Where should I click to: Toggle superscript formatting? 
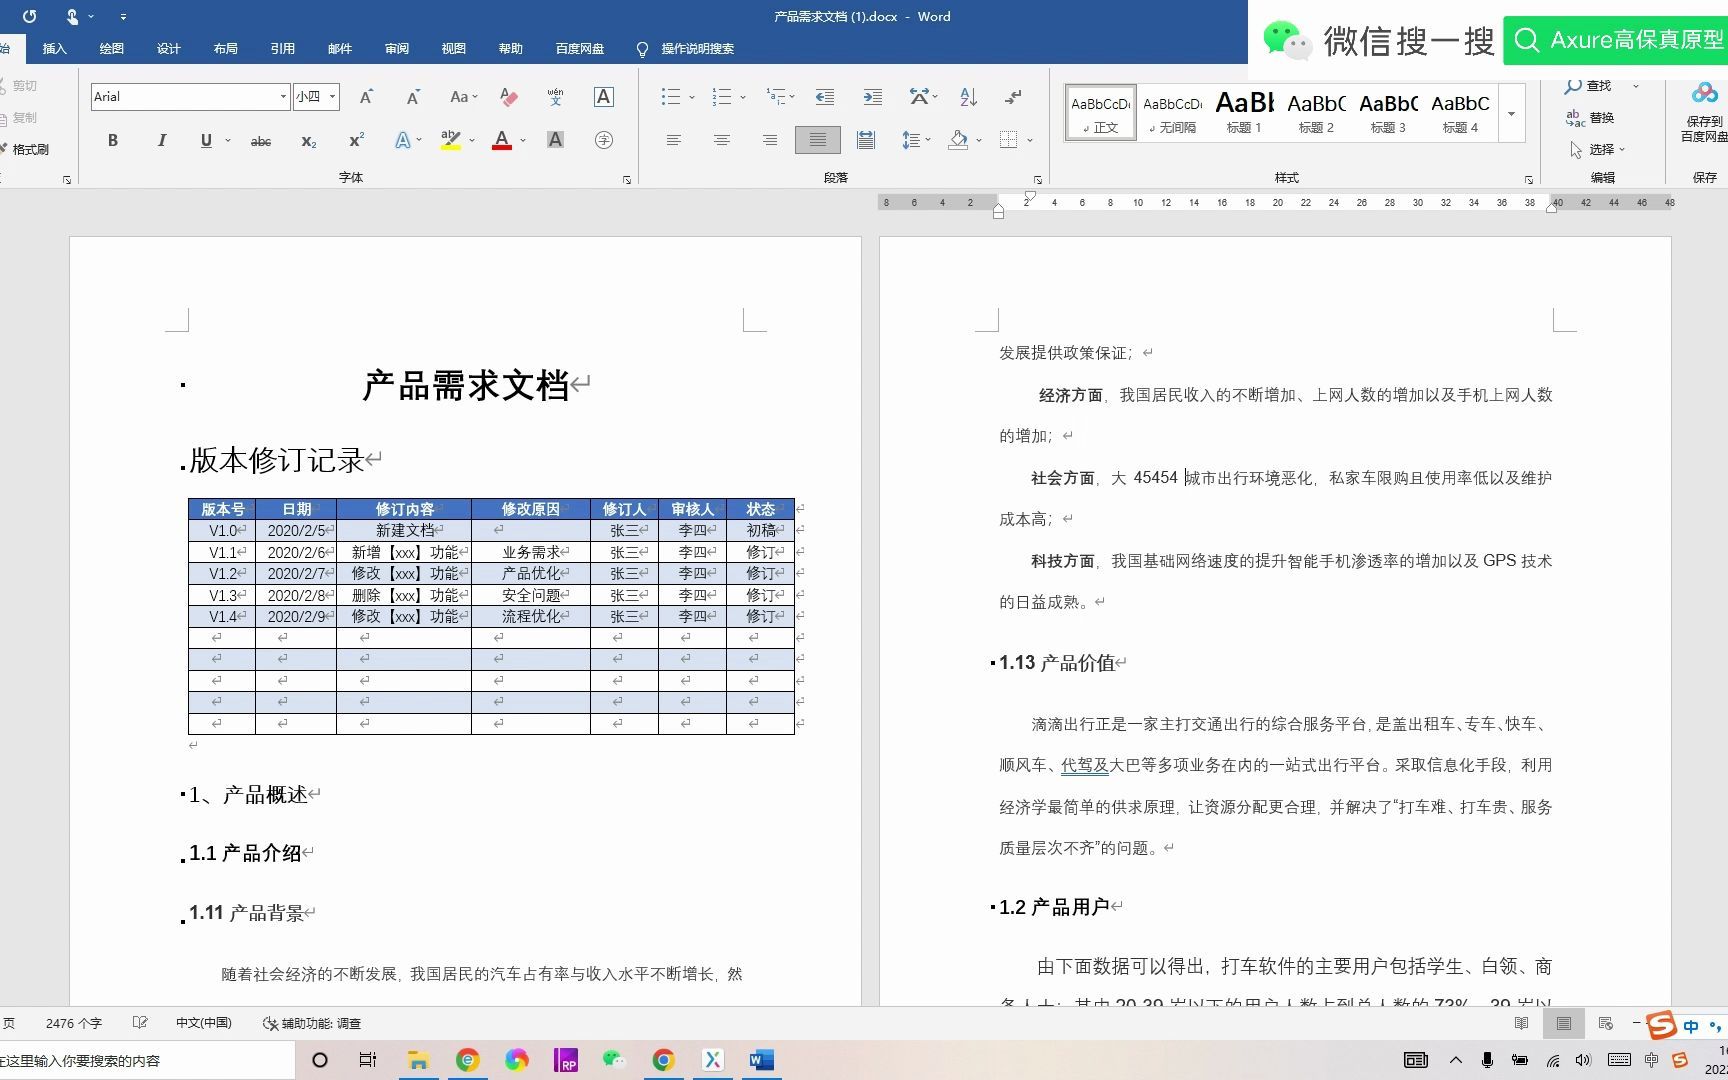coord(356,141)
